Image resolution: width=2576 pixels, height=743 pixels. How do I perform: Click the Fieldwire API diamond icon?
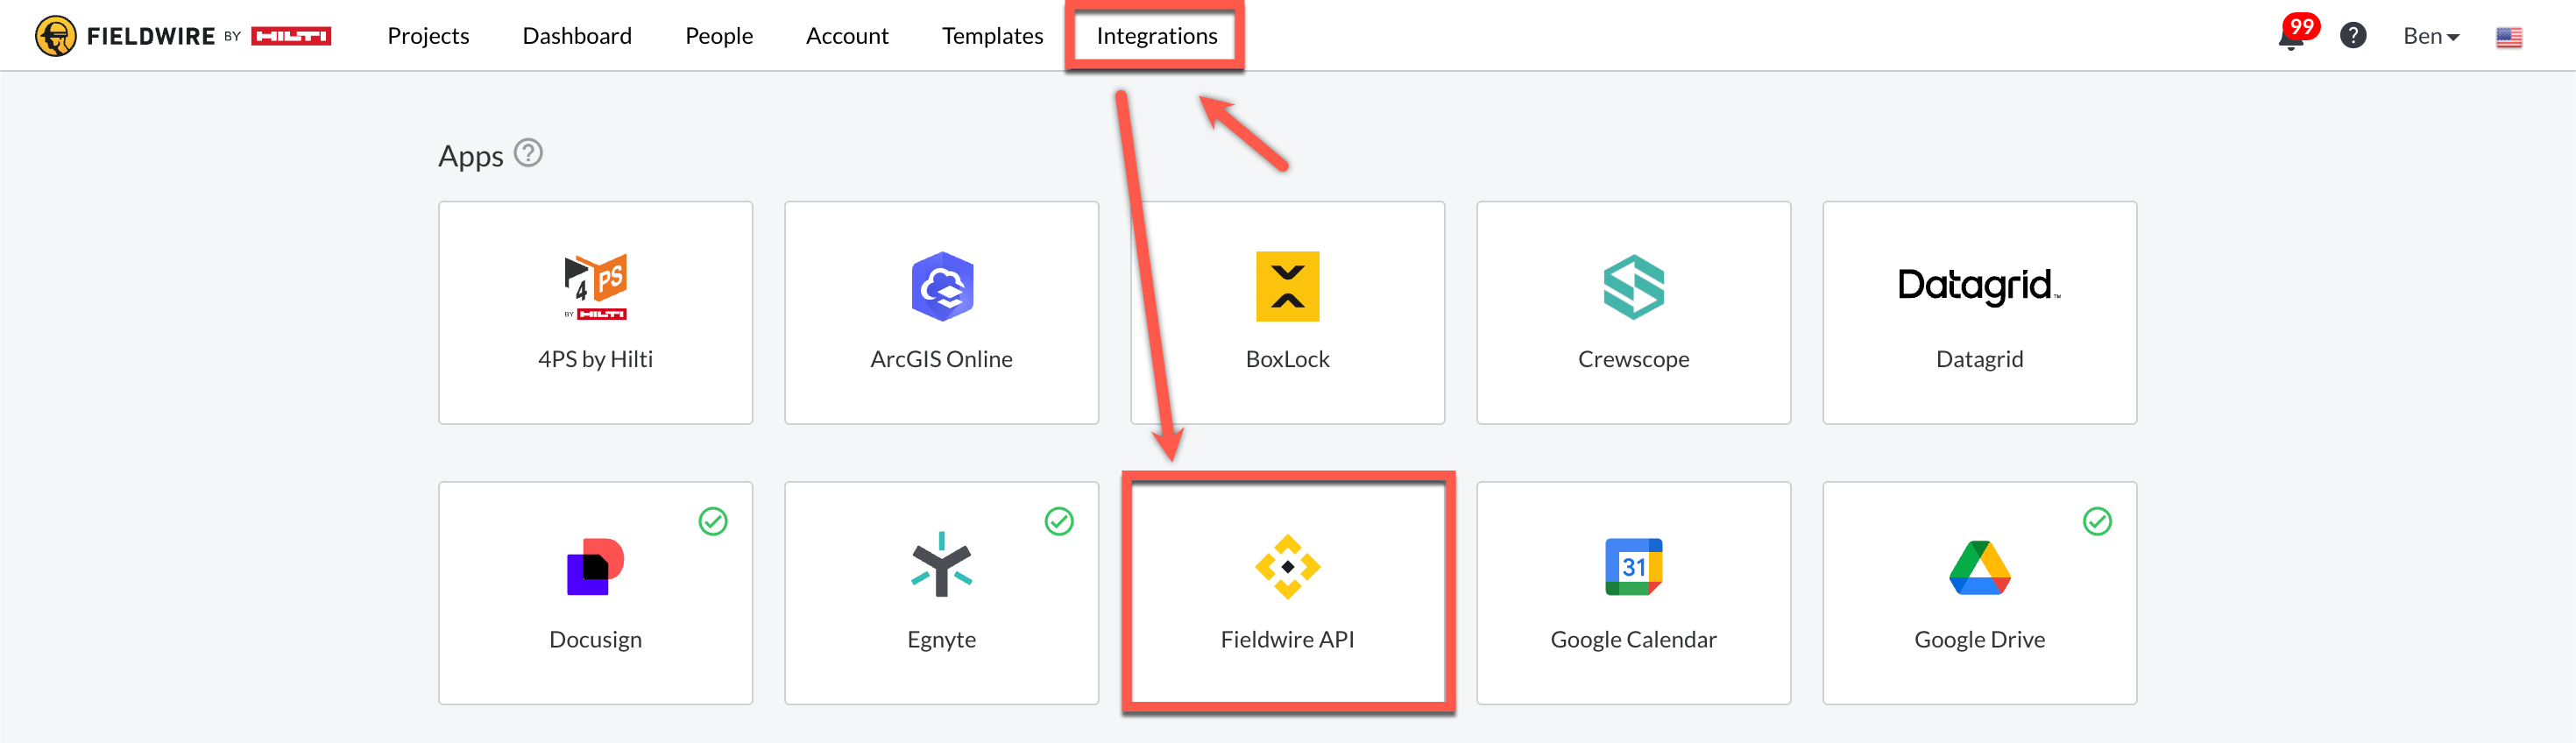[1287, 567]
